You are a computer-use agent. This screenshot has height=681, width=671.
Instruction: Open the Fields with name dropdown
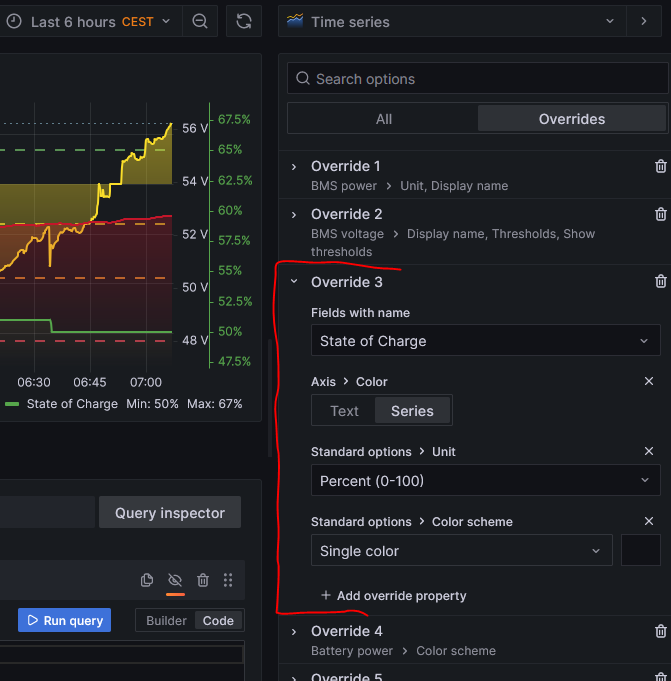tap(485, 341)
